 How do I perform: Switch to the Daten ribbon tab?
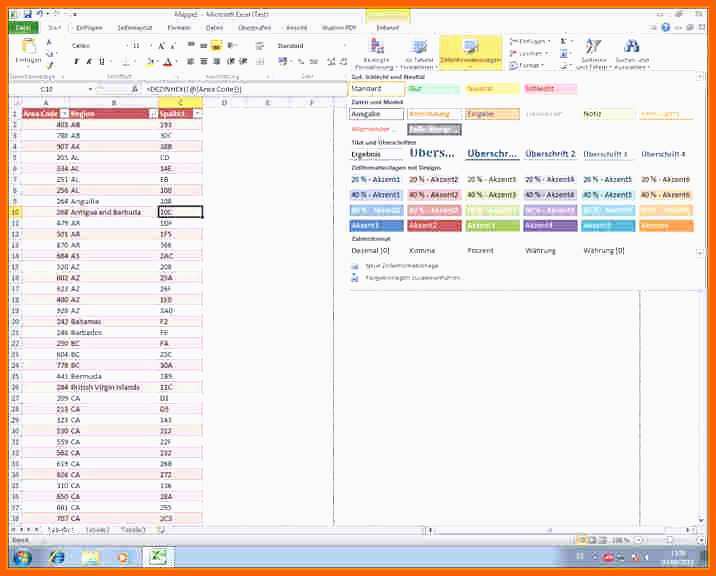click(214, 28)
